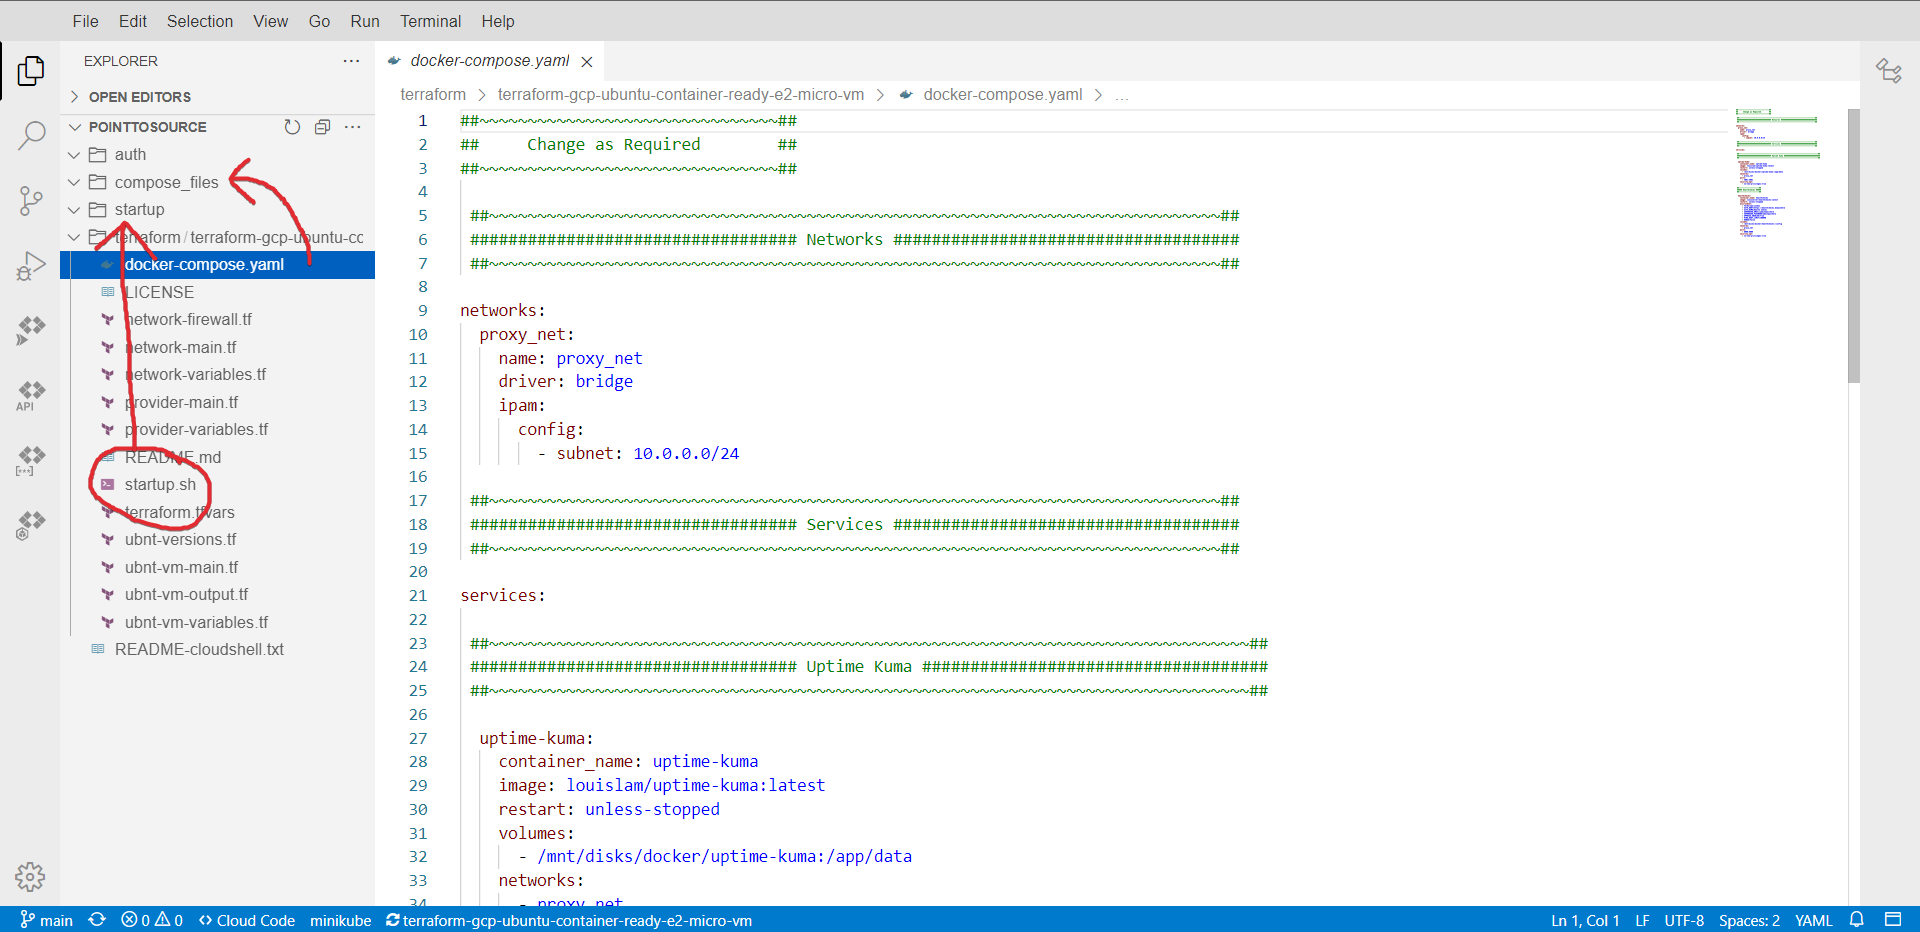Click the editor vertical scrollbar

[1853, 245]
